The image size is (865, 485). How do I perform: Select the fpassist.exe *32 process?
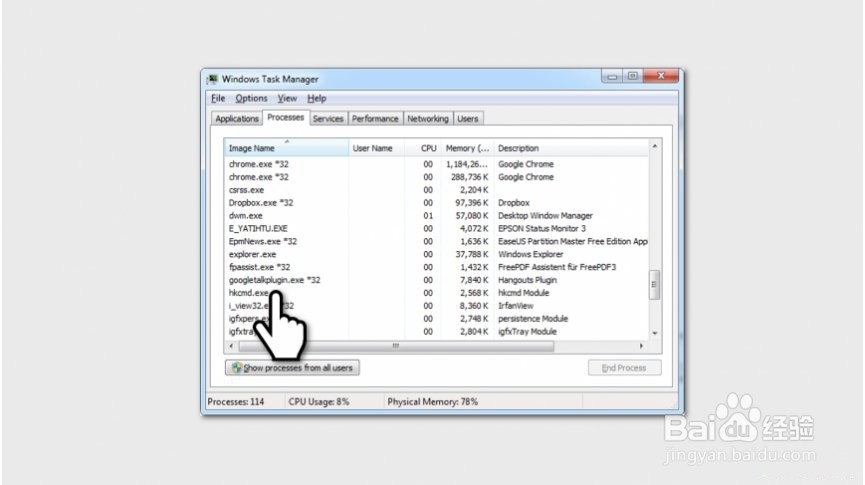[x=436, y=267]
